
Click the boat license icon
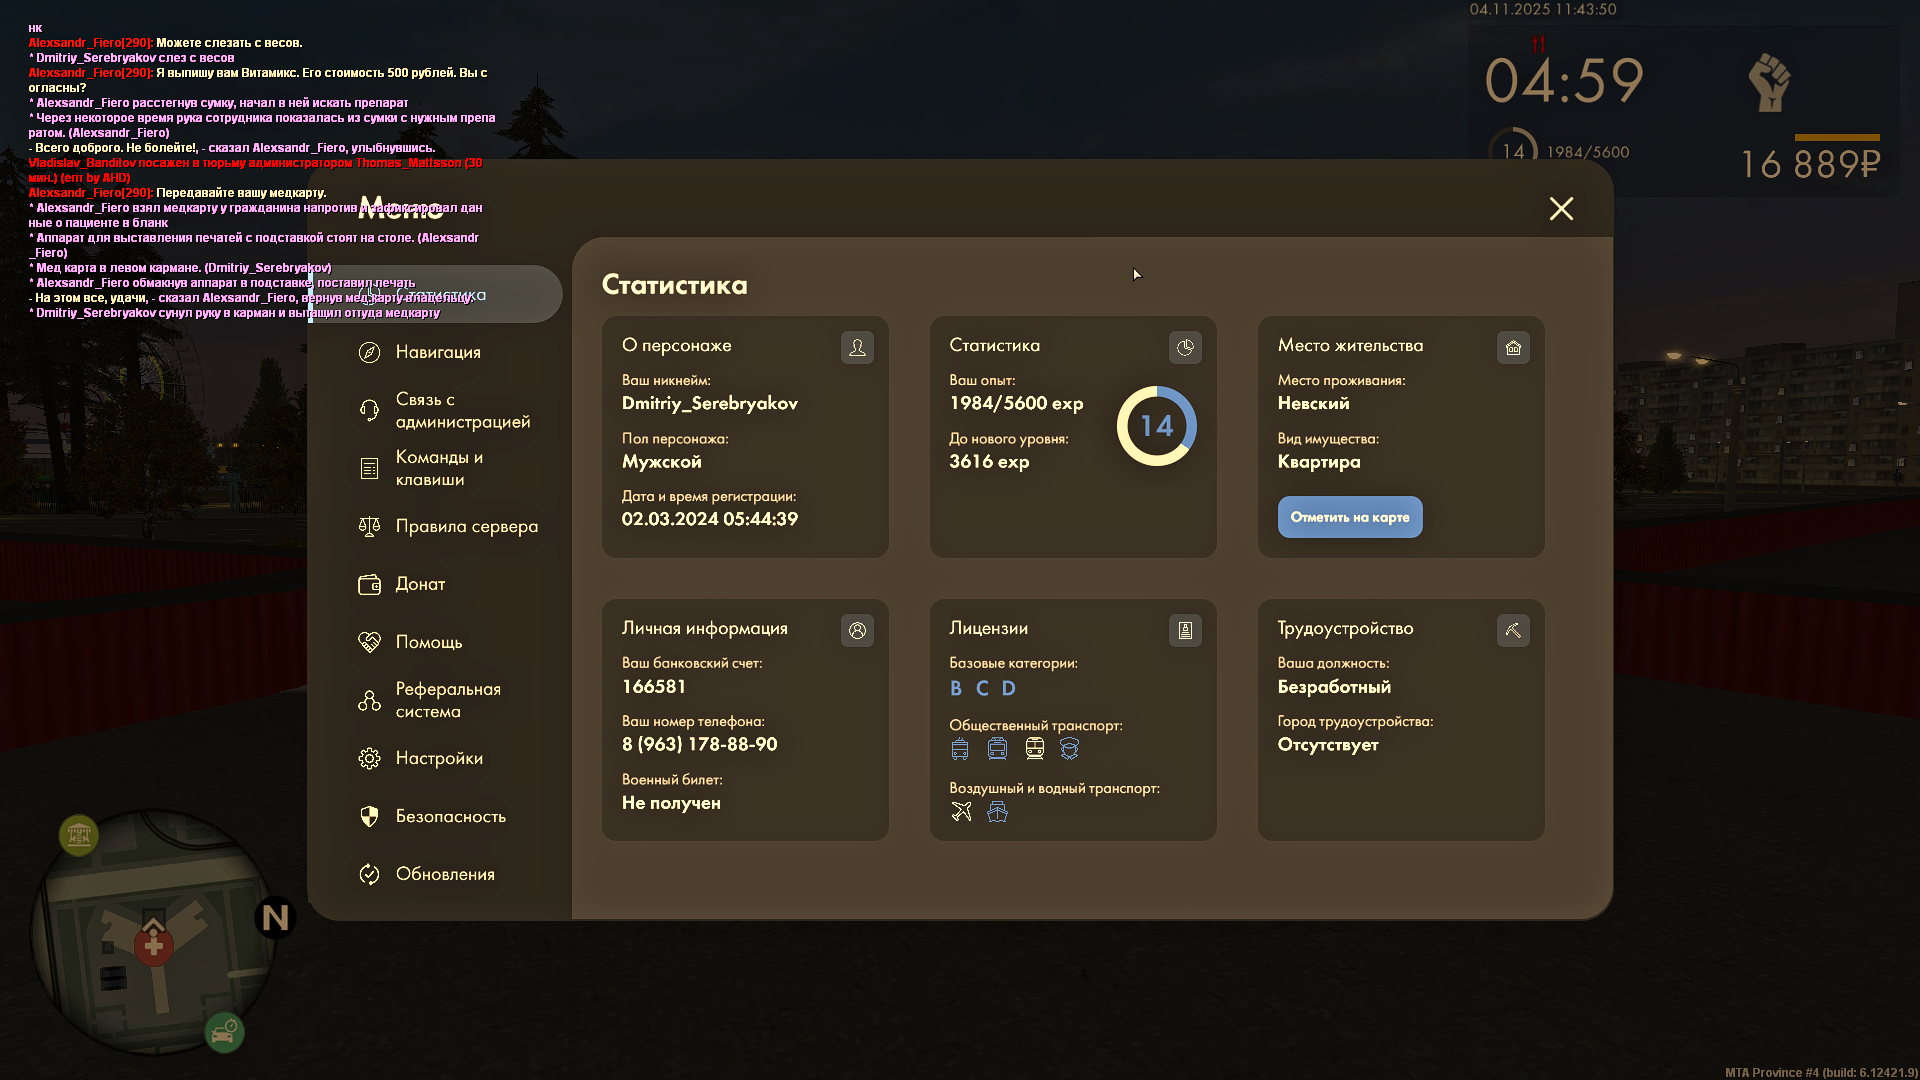coord(997,811)
